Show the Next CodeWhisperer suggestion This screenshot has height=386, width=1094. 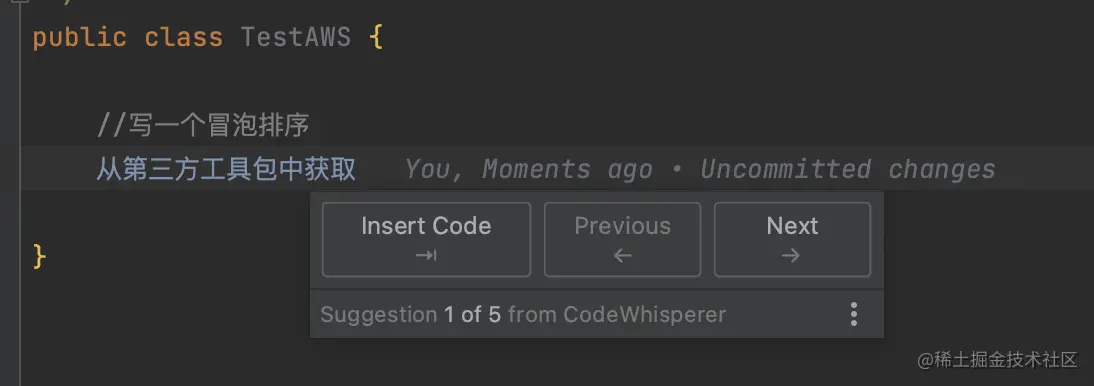[x=793, y=239]
